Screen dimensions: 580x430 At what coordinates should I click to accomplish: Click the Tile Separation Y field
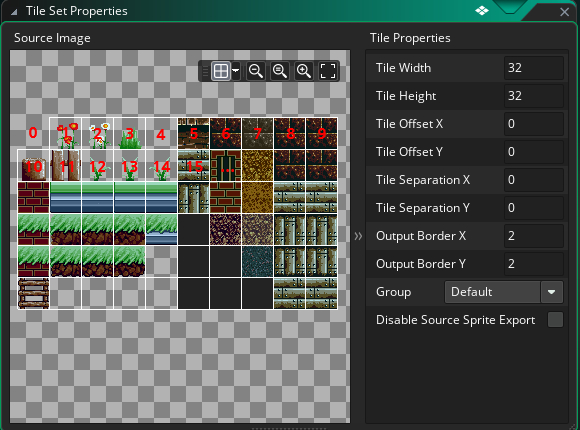pos(533,208)
